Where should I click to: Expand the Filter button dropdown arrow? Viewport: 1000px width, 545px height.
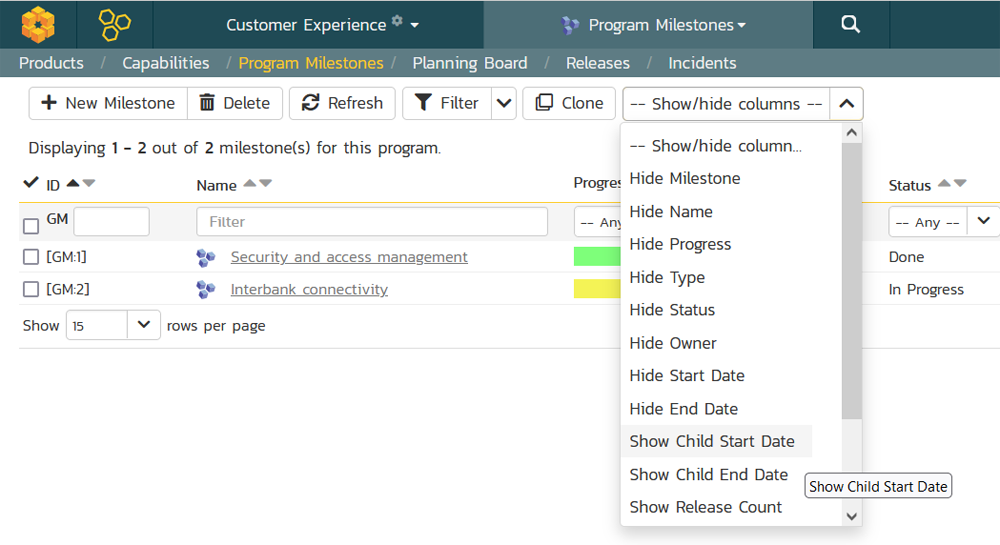504,103
